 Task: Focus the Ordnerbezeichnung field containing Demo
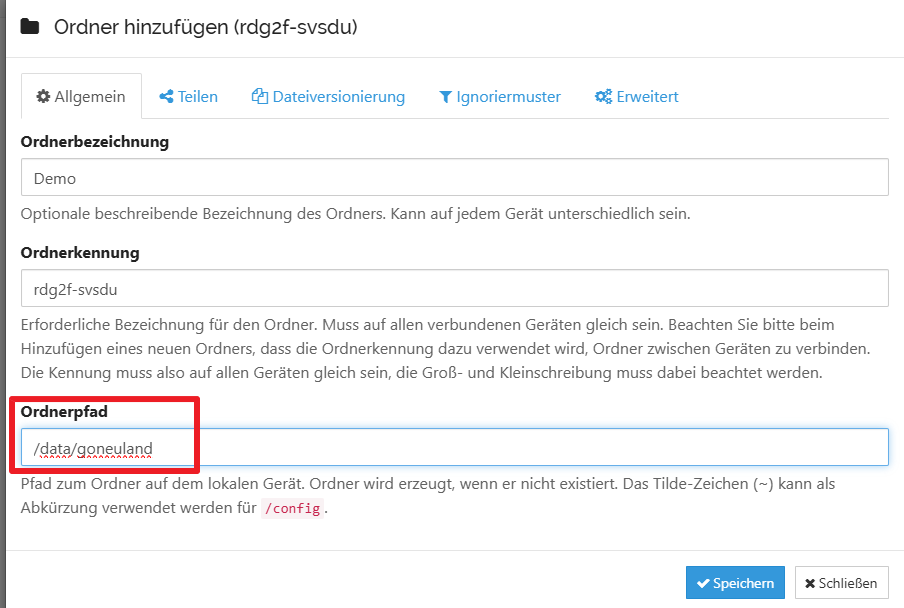click(454, 178)
